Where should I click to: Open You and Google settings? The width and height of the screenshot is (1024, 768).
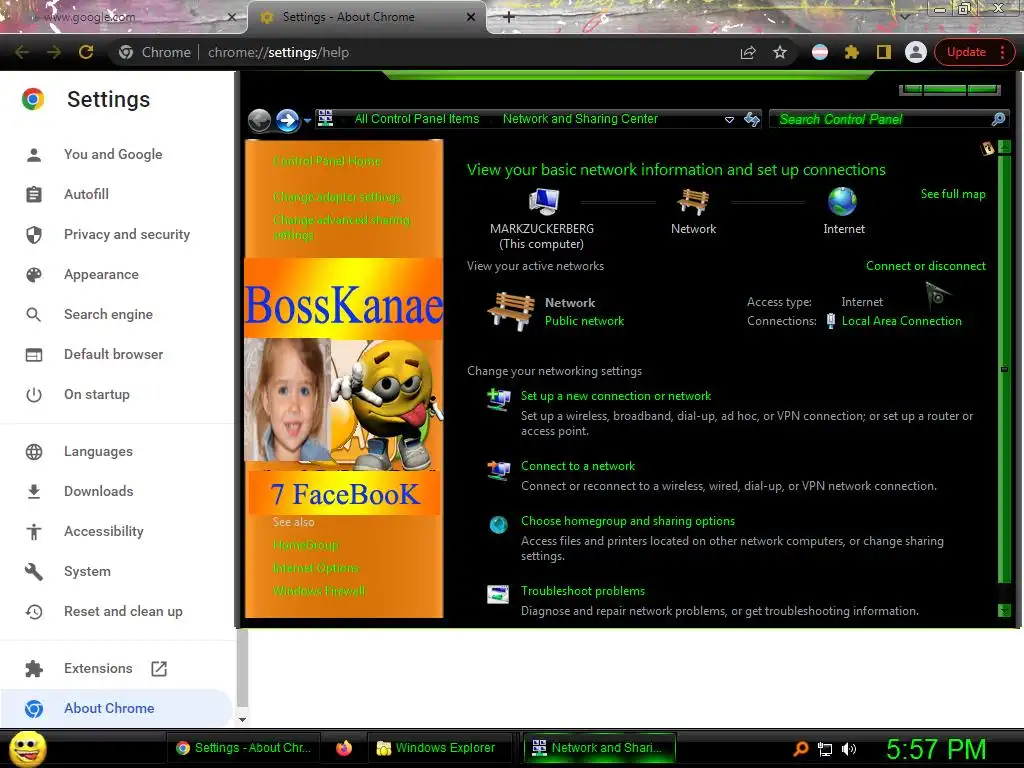point(113,155)
